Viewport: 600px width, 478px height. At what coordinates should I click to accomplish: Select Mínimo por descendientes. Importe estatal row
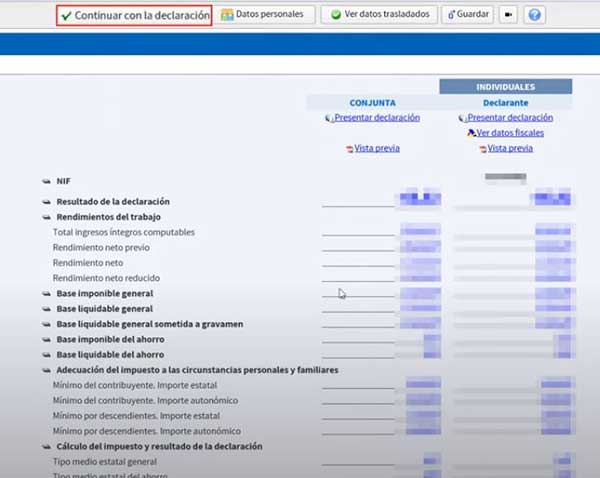click(x=136, y=416)
